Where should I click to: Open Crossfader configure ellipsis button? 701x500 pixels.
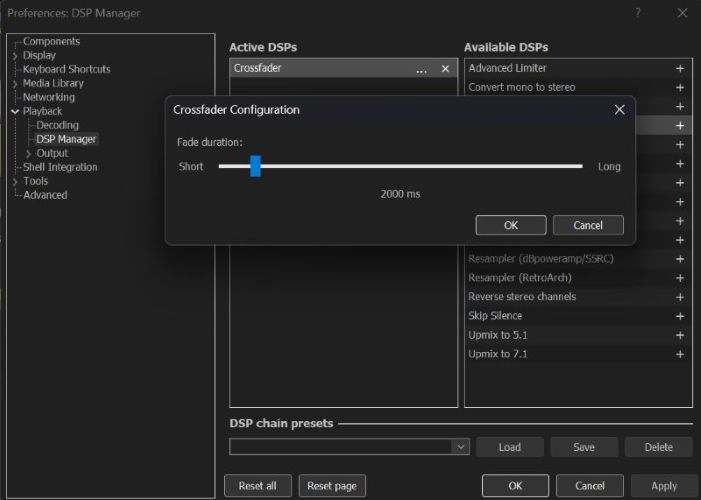[x=421, y=69]
